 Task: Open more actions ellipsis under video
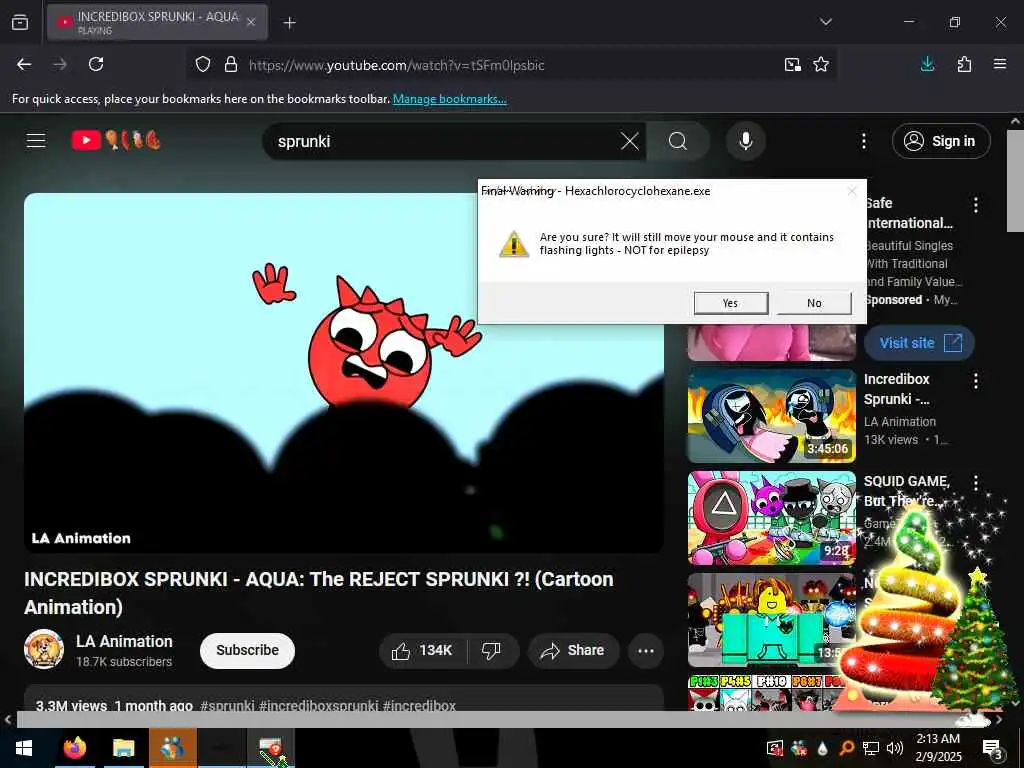[646, 650]
